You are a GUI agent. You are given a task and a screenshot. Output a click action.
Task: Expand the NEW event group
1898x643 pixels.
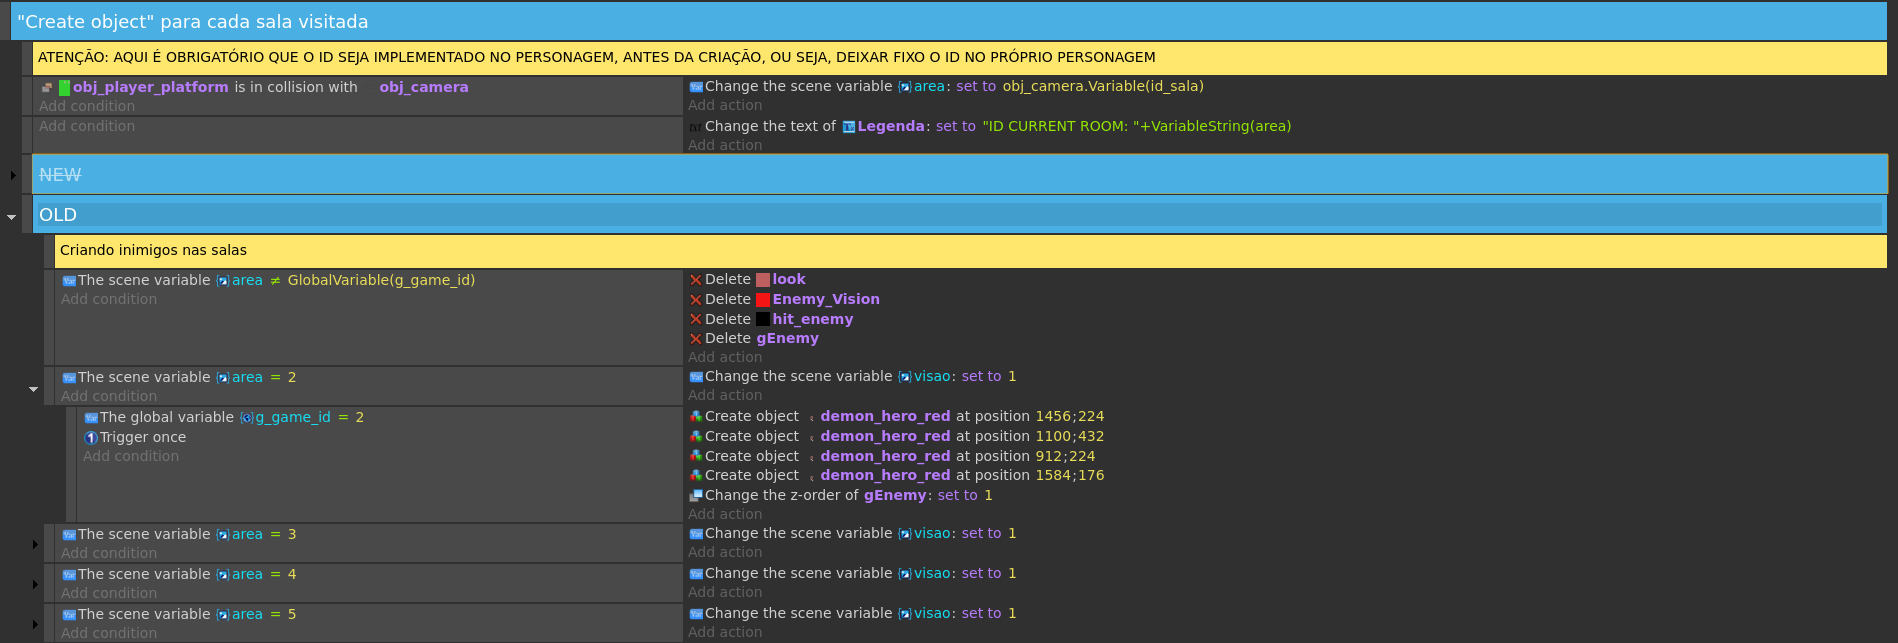pos(12,175)
